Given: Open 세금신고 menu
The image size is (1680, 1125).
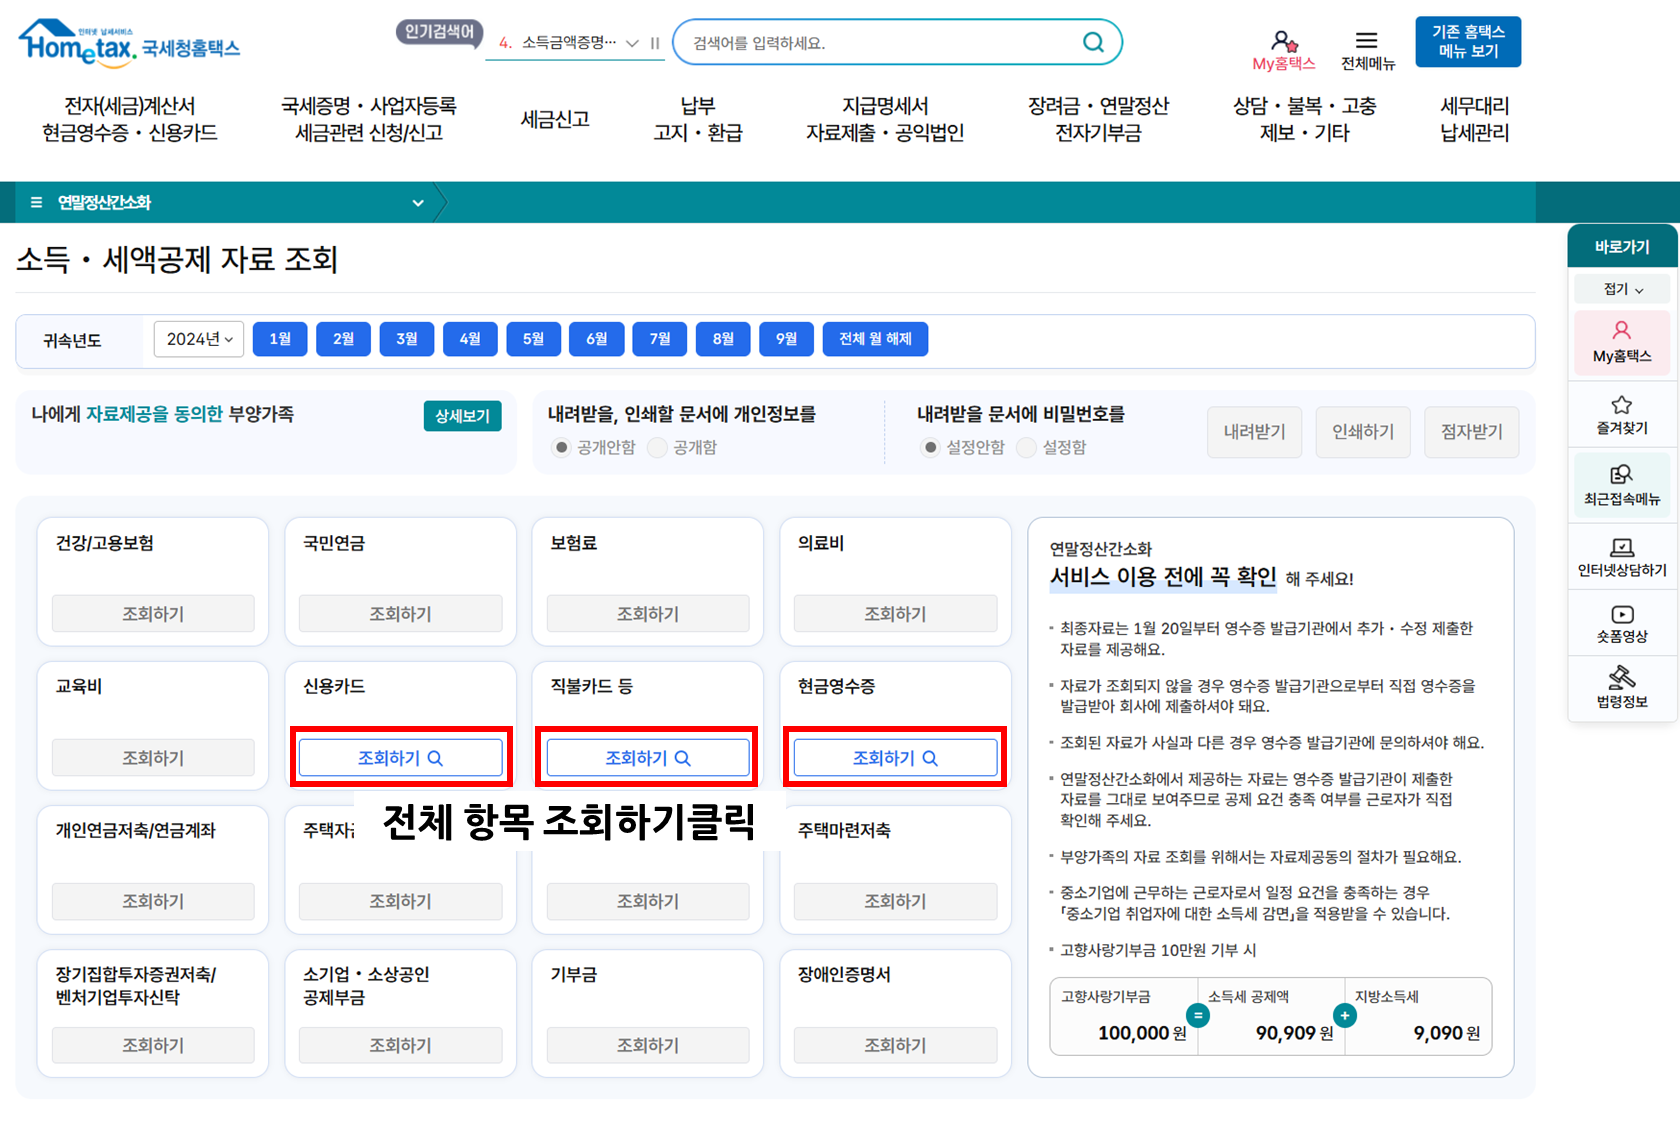Looking at the screenshot, I should click(x=555, y=119).
